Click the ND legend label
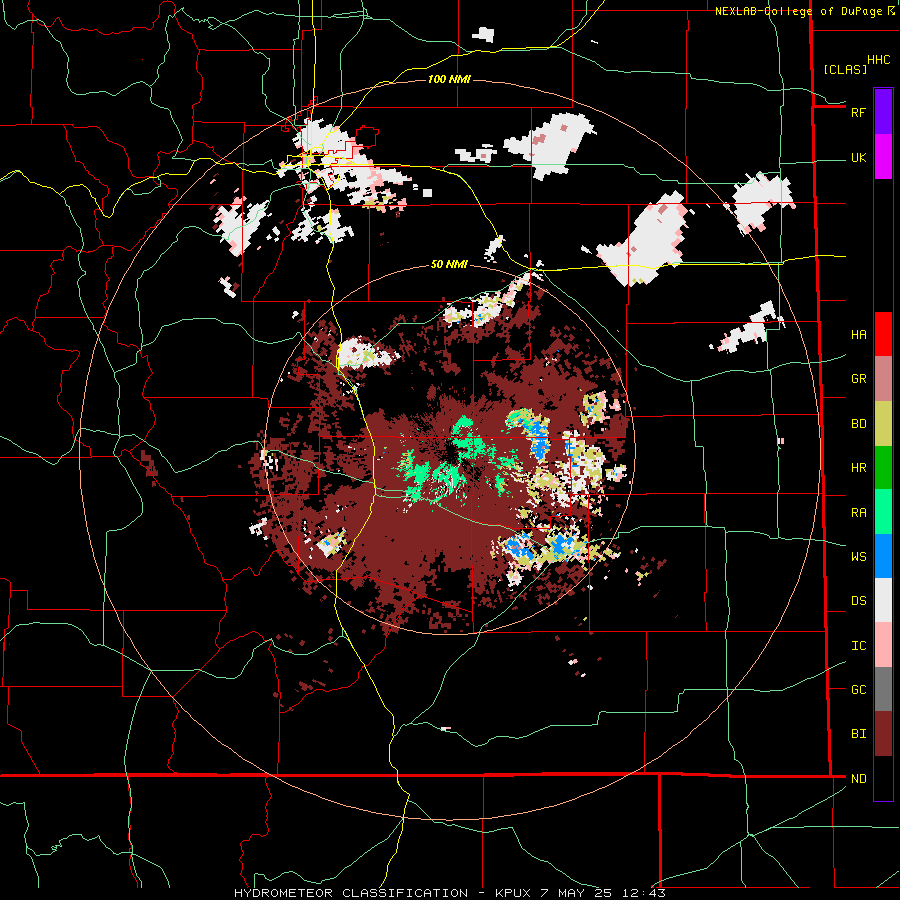900x900 pixels. click(x=858, y=779)
